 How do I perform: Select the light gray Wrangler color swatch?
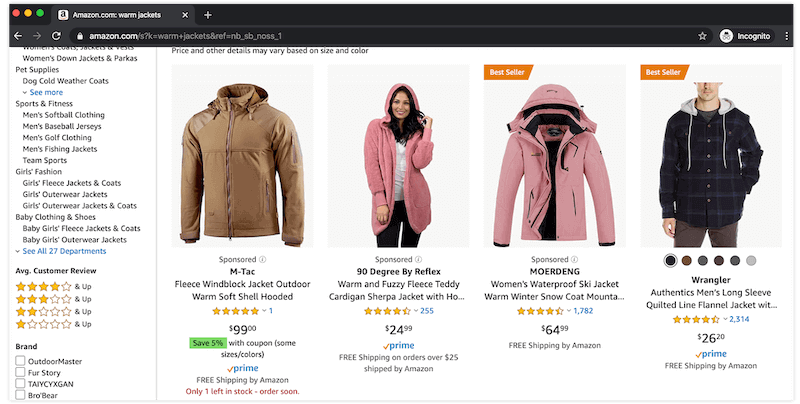[751, 261]
